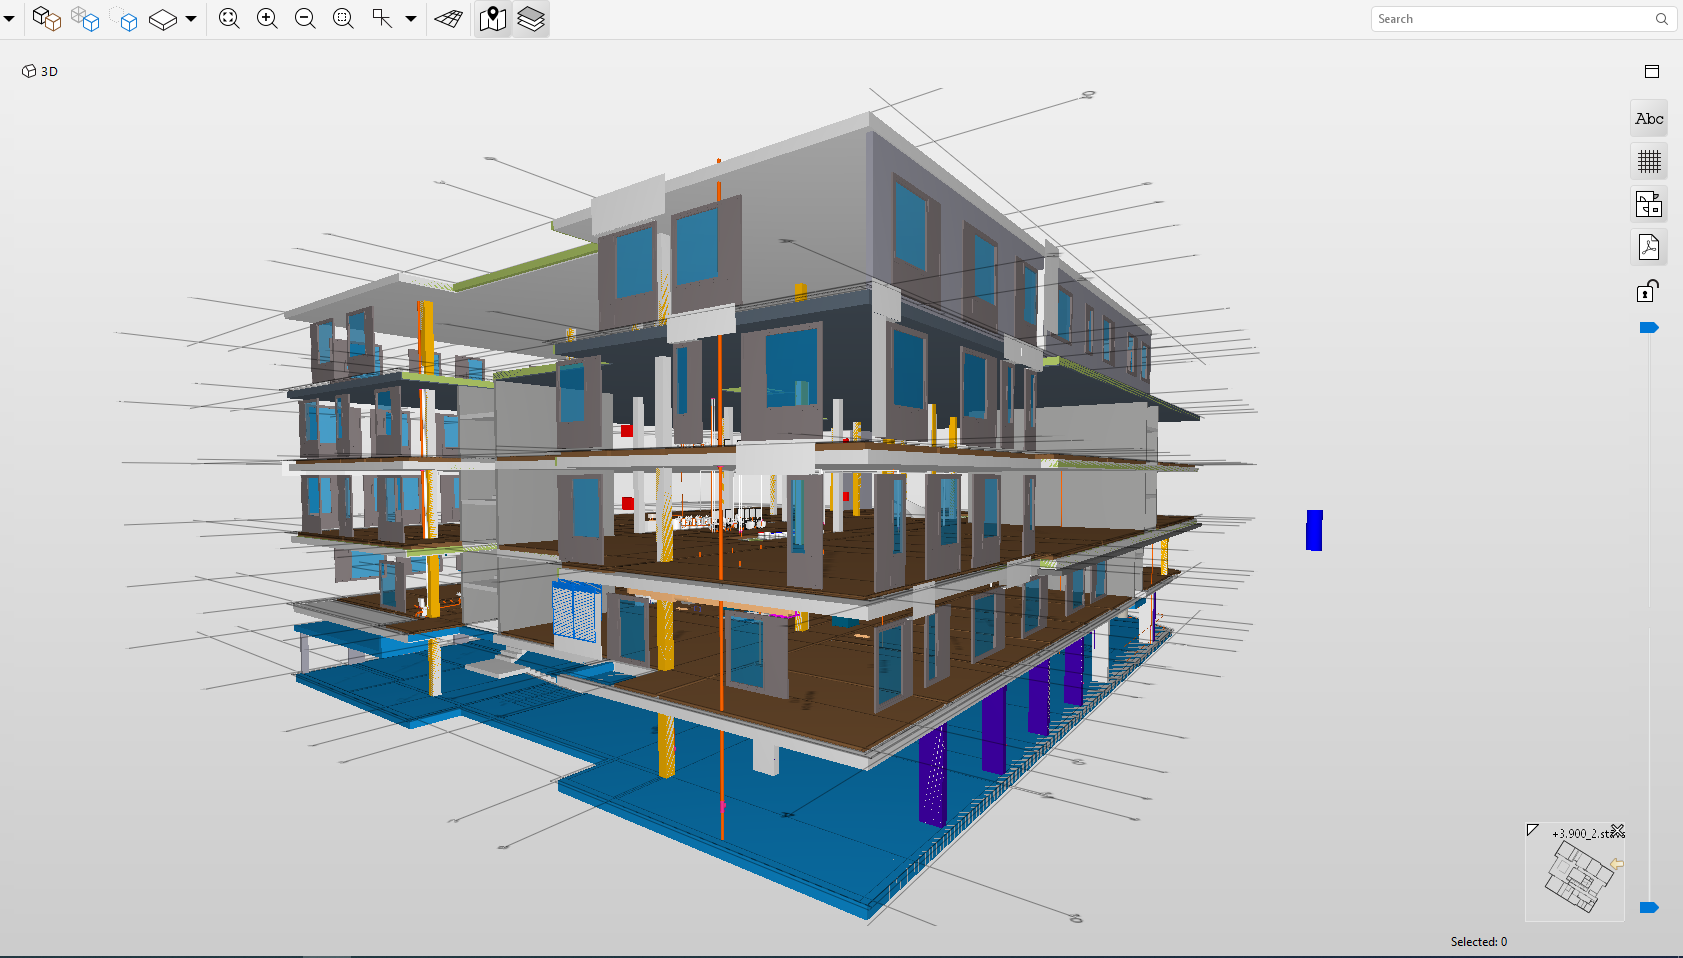The height and width of the screenshot is (958, 1683).
Task: Expand the pick tool dropdown arrow
Action: point(411,19)
